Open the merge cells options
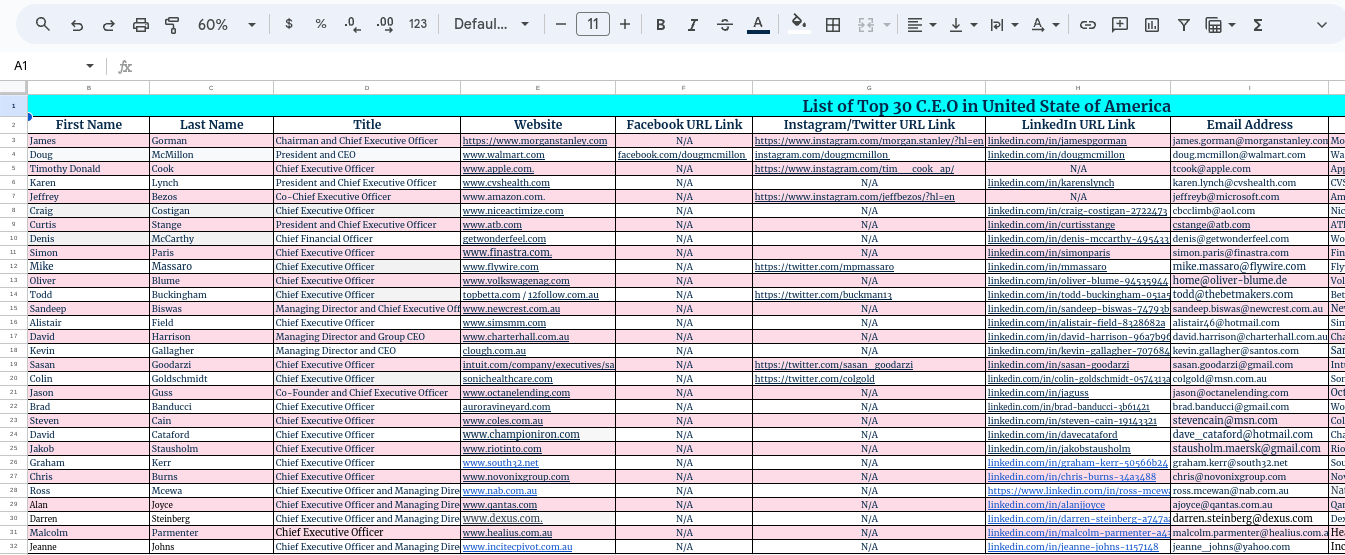The width and height of the screenshot is (1345, 555). click(872, 24)
